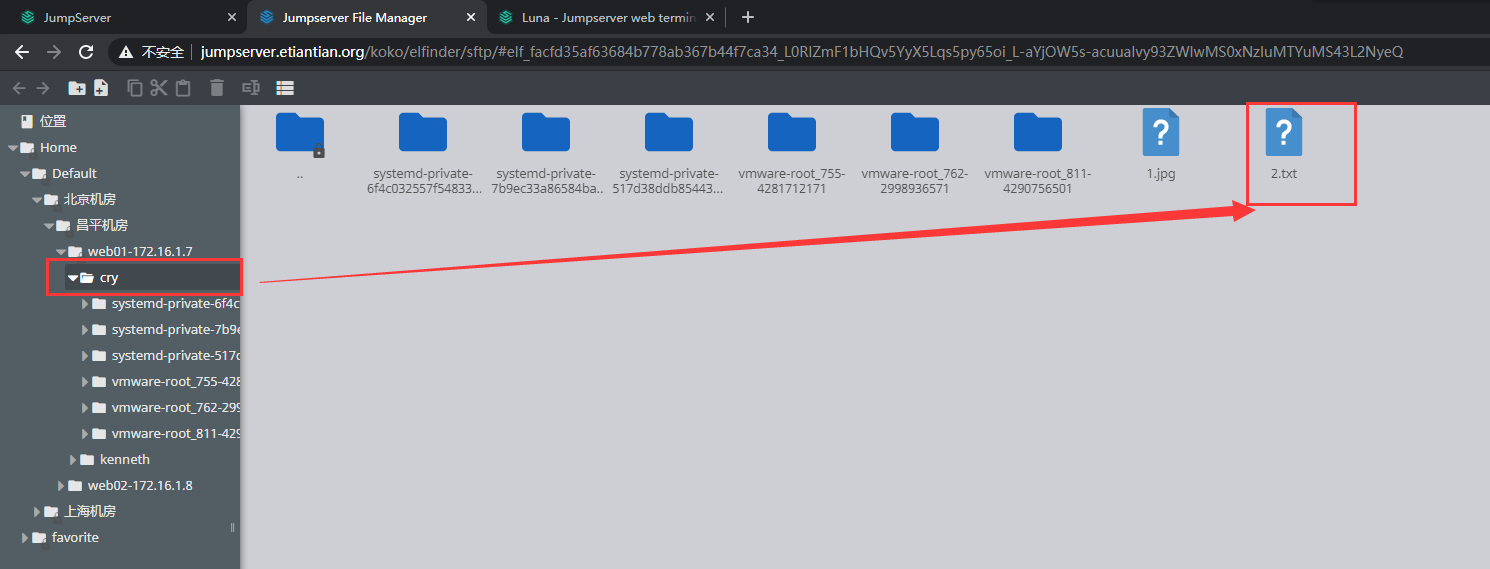Screen dimensions: 1490x569
Task: Expand sidebar systemd-private-6f4c node arrow
Action: 85,304
